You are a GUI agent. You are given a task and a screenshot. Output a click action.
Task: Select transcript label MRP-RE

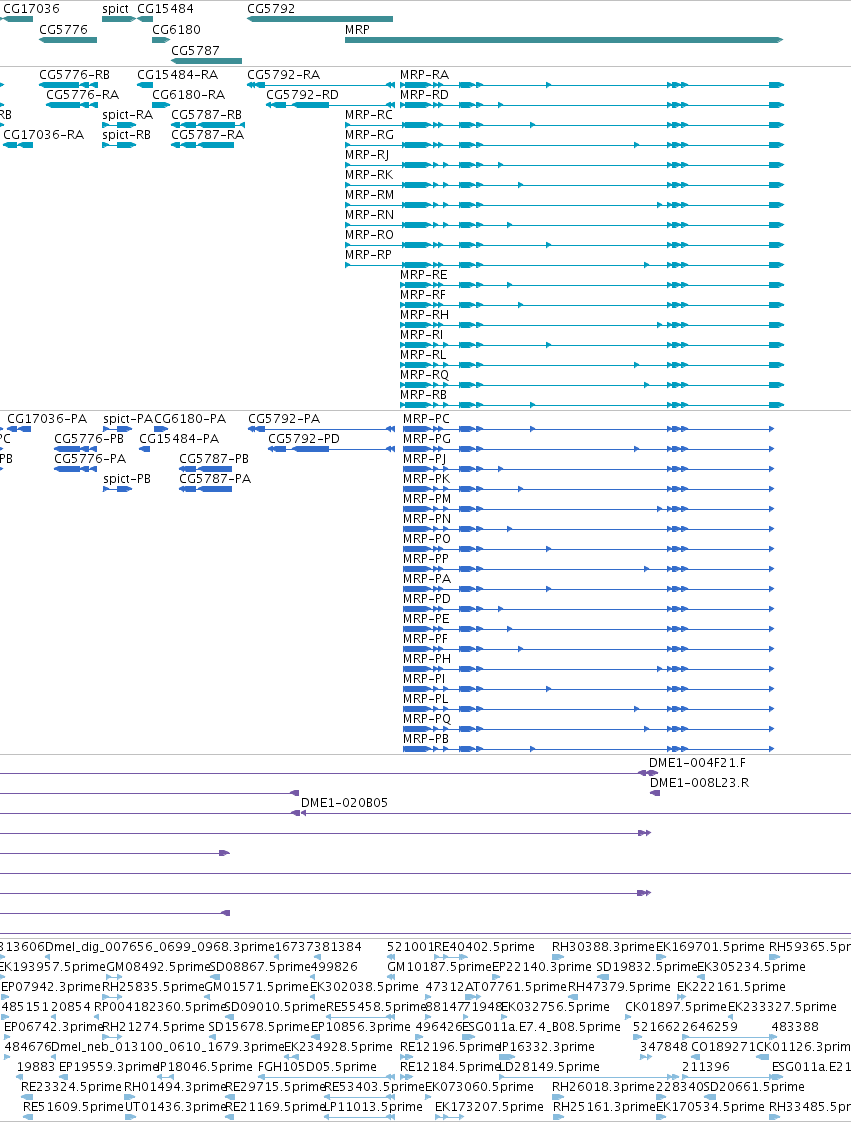point(424,275)
